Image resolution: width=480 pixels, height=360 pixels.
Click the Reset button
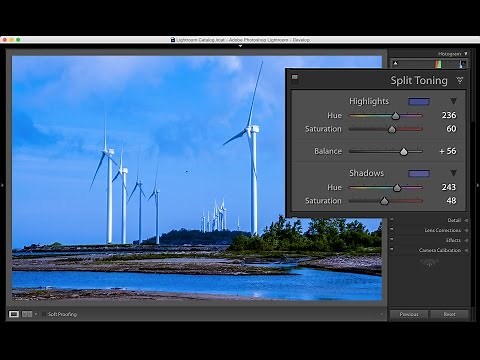click(449, 314)
